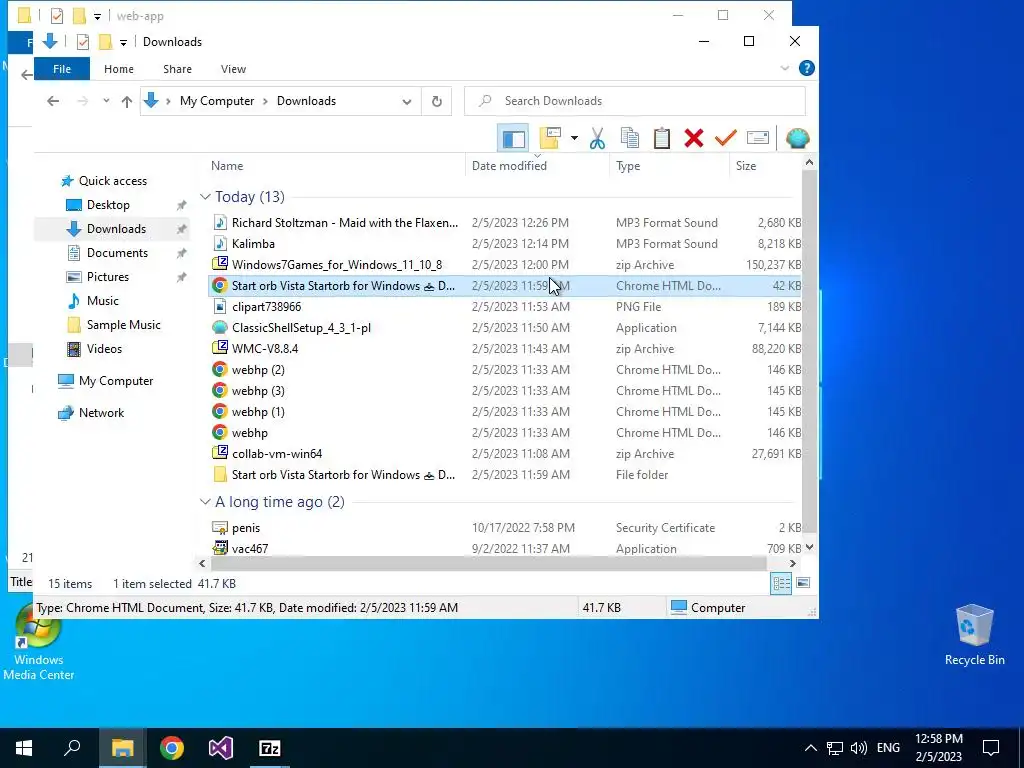
Task: Open Recycle Bin on desktop
Action: pos(974,635)
